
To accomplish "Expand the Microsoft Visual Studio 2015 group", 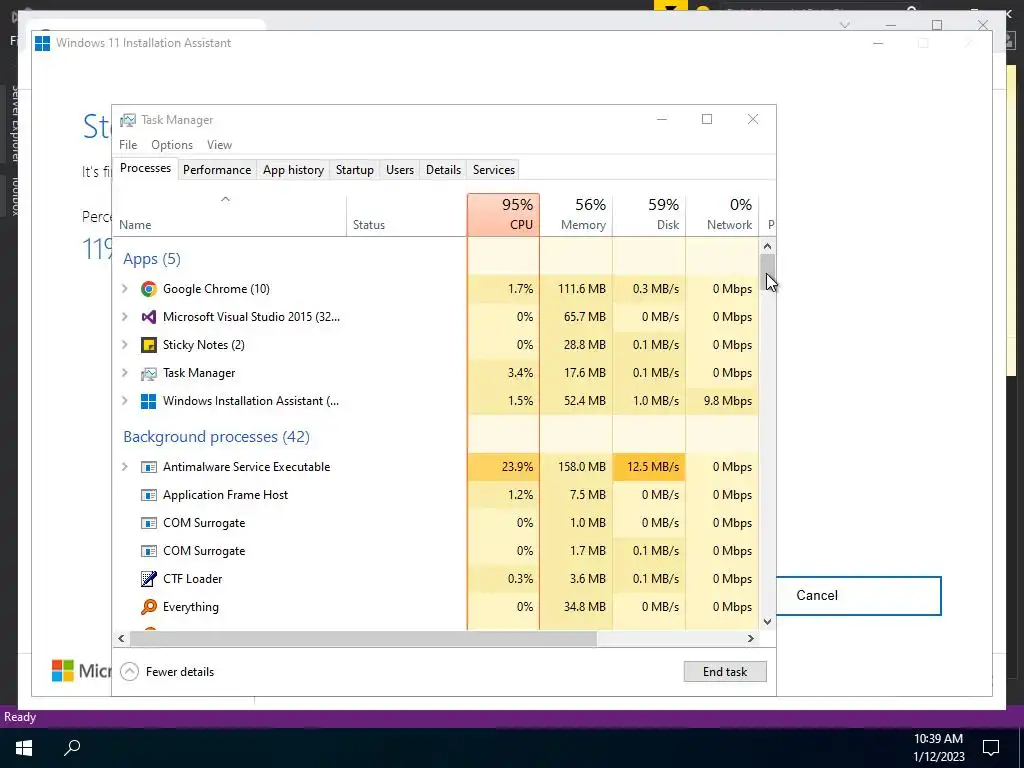I will (125, 317).
